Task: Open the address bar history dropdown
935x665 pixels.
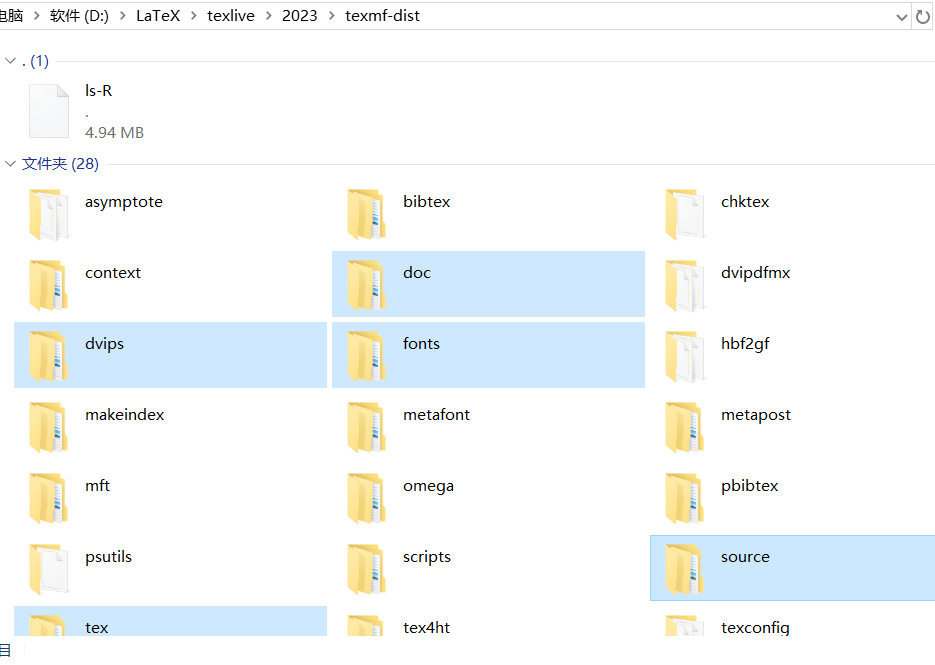Action: point(901,17)
